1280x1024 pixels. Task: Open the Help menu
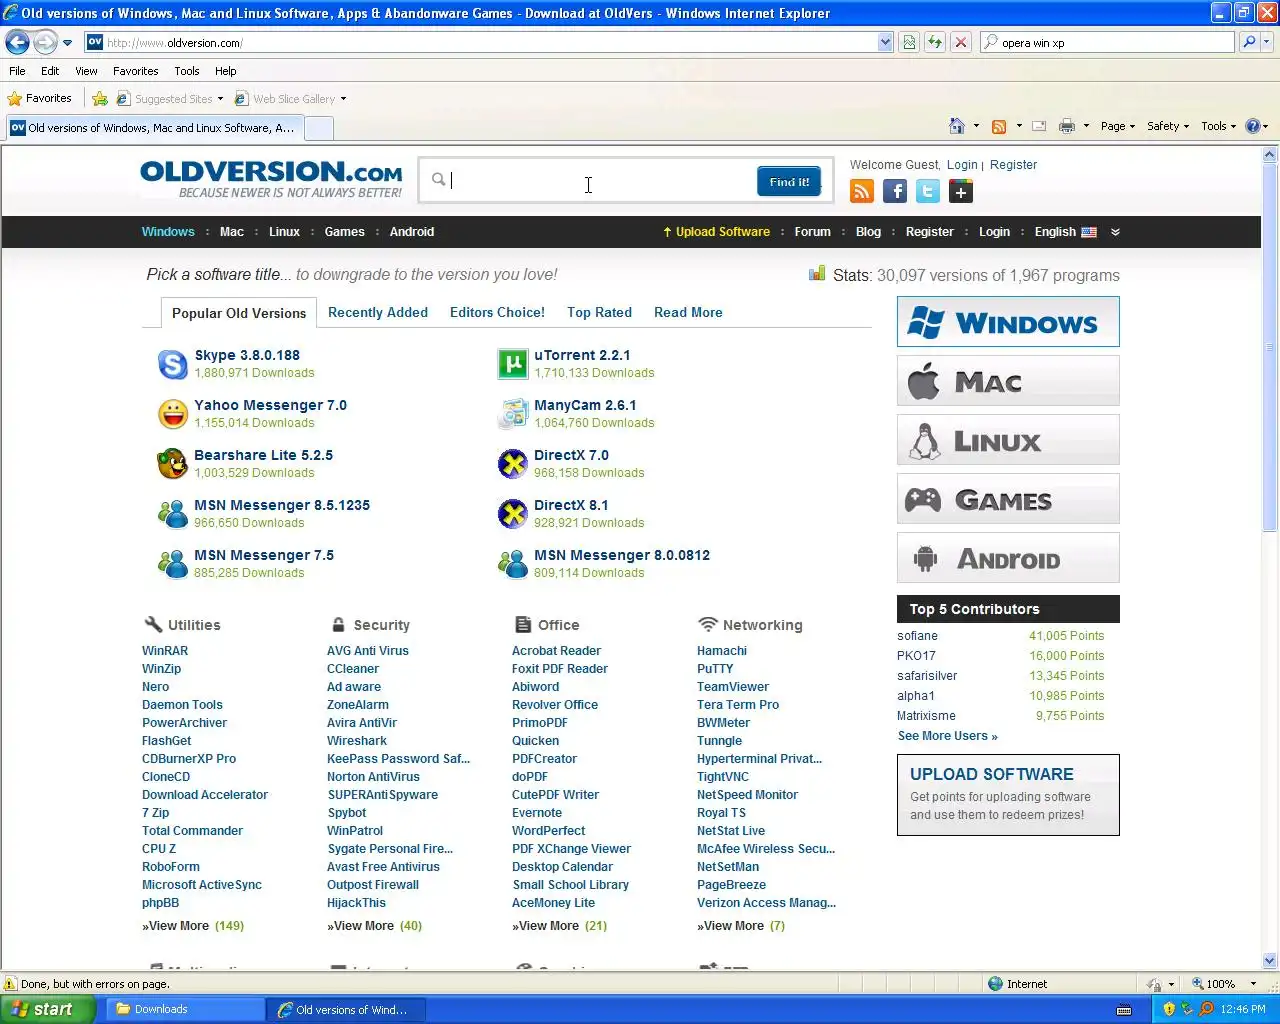(225, 71)
